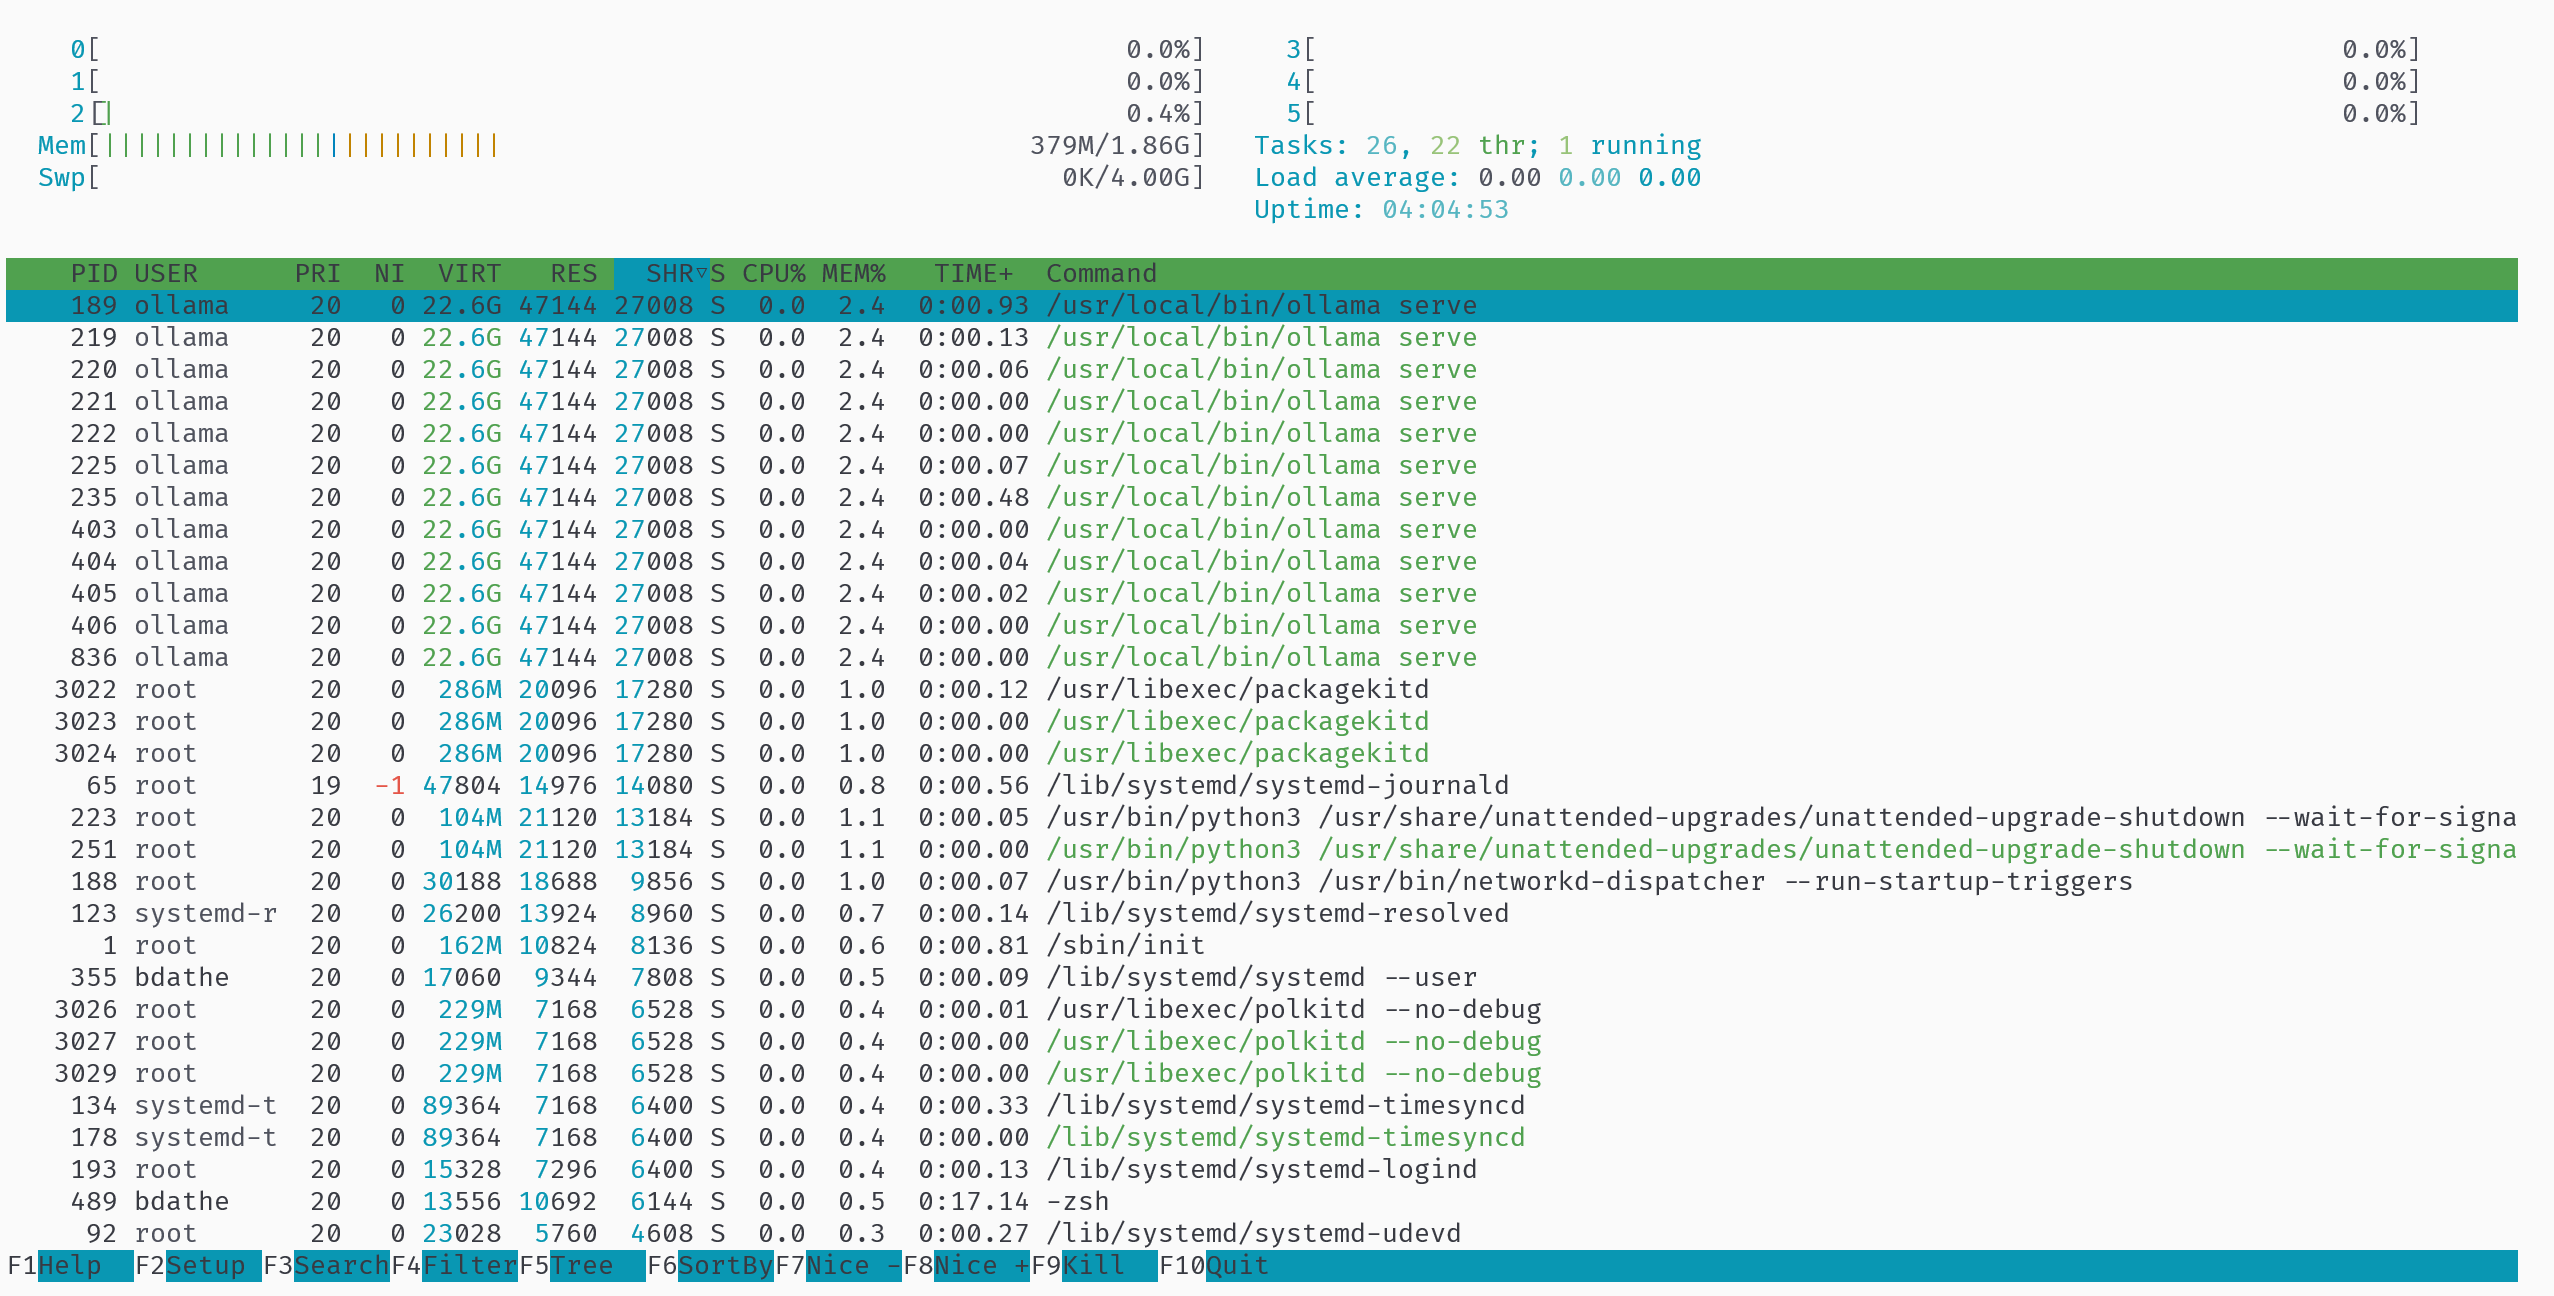
Task: Click the Load average readout
Action: pyautogui.click(x=1478, y=177)
